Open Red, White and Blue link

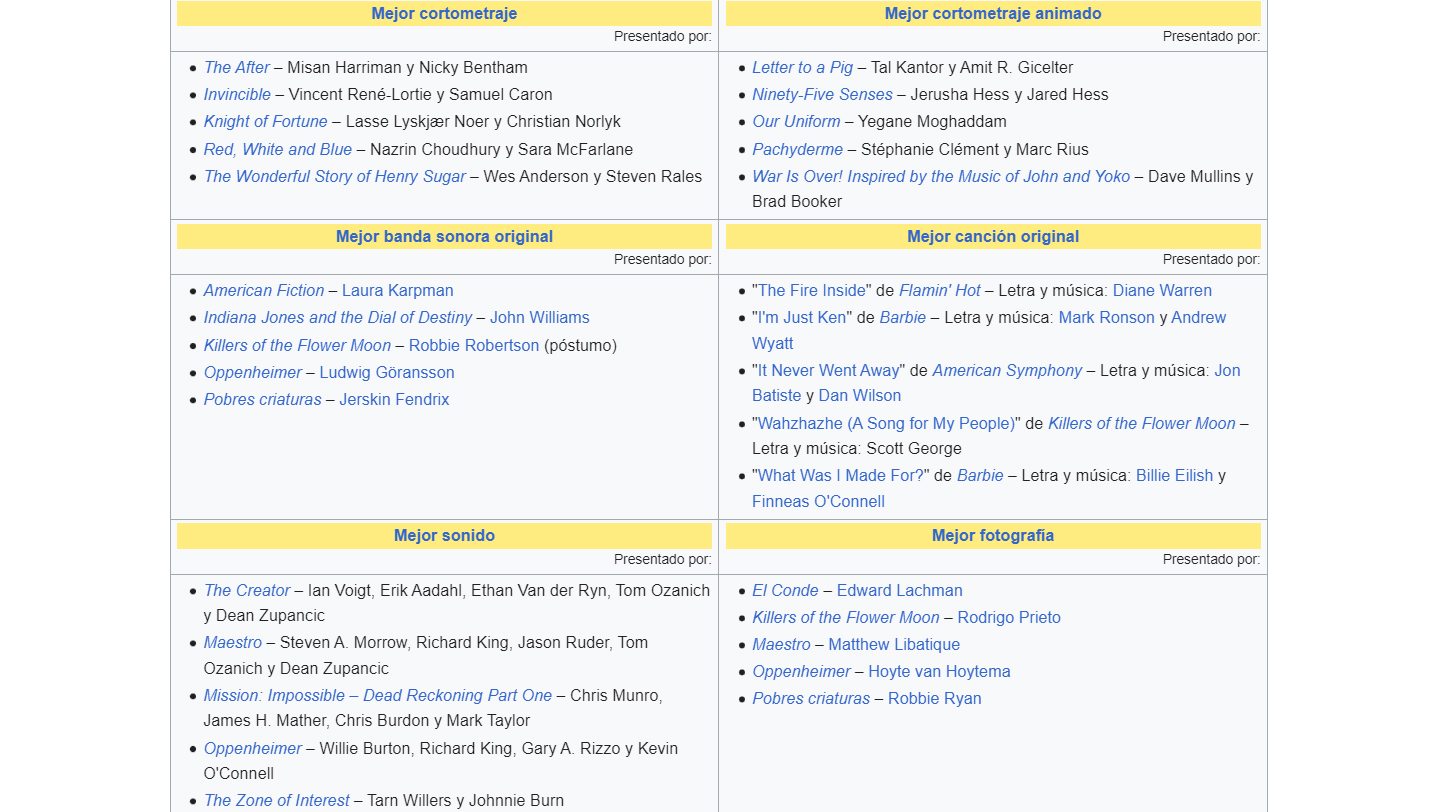coord(278,150)
